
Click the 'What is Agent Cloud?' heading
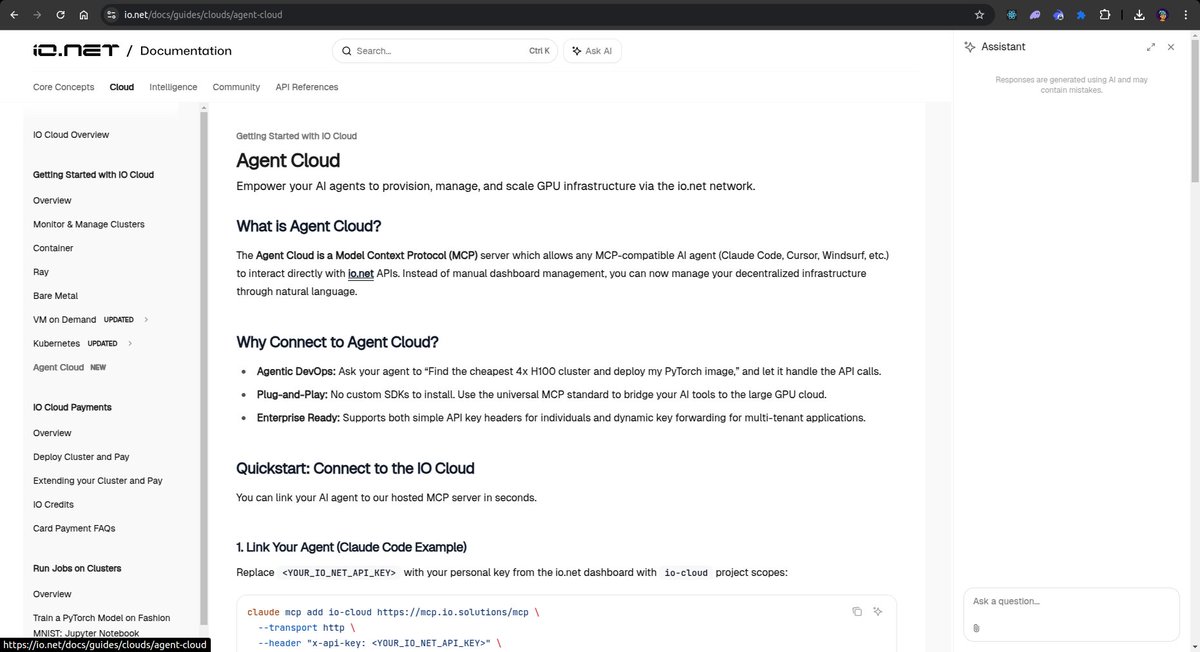[309, 226]
